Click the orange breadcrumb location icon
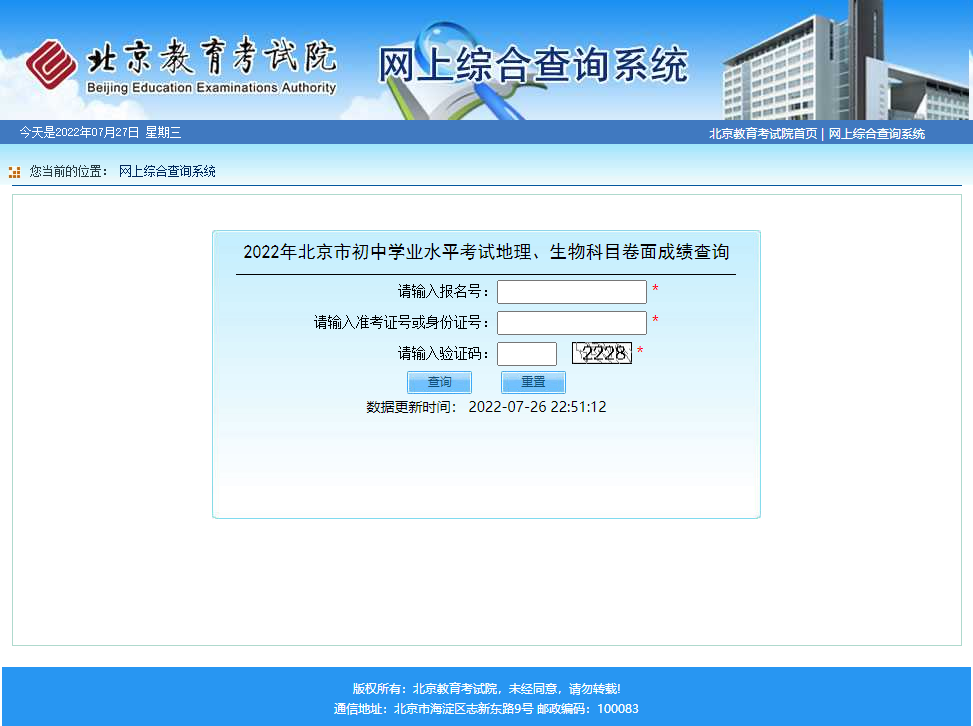This screenshot has height=726, width=973. pyautogui.click(x=14, y=172)
